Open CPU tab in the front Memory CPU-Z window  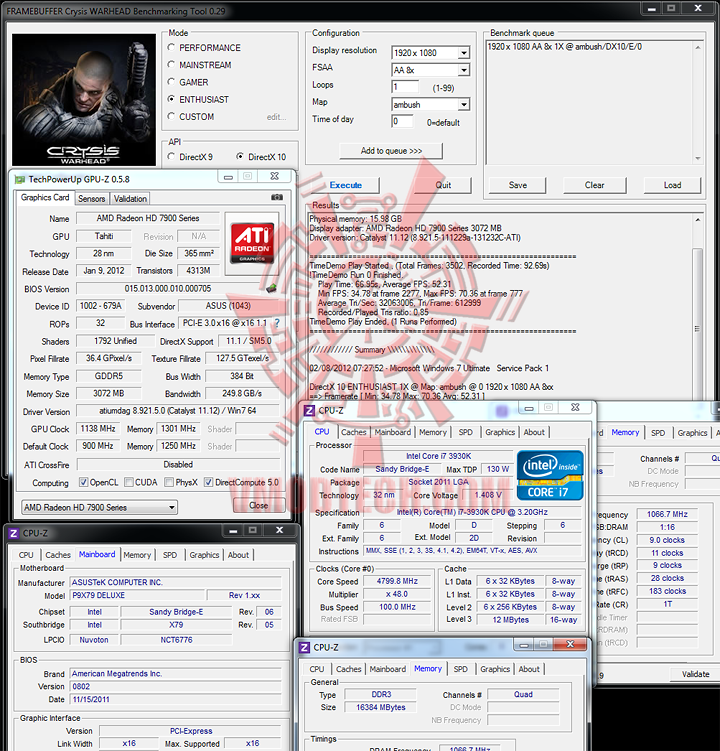pos(317,669)
